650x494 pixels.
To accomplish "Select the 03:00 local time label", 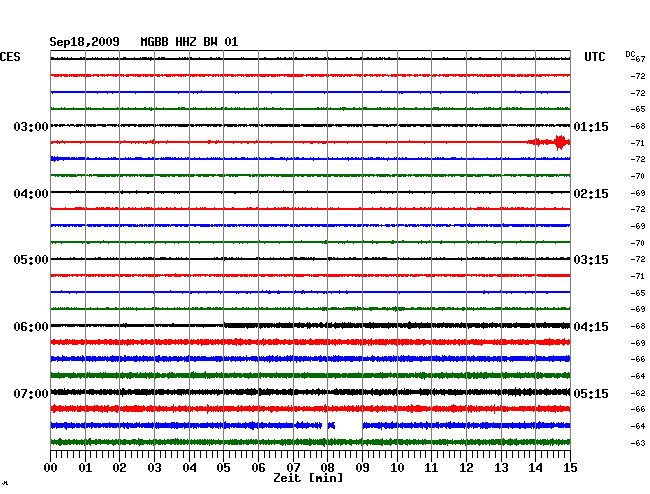I will (x=31, y=126).
